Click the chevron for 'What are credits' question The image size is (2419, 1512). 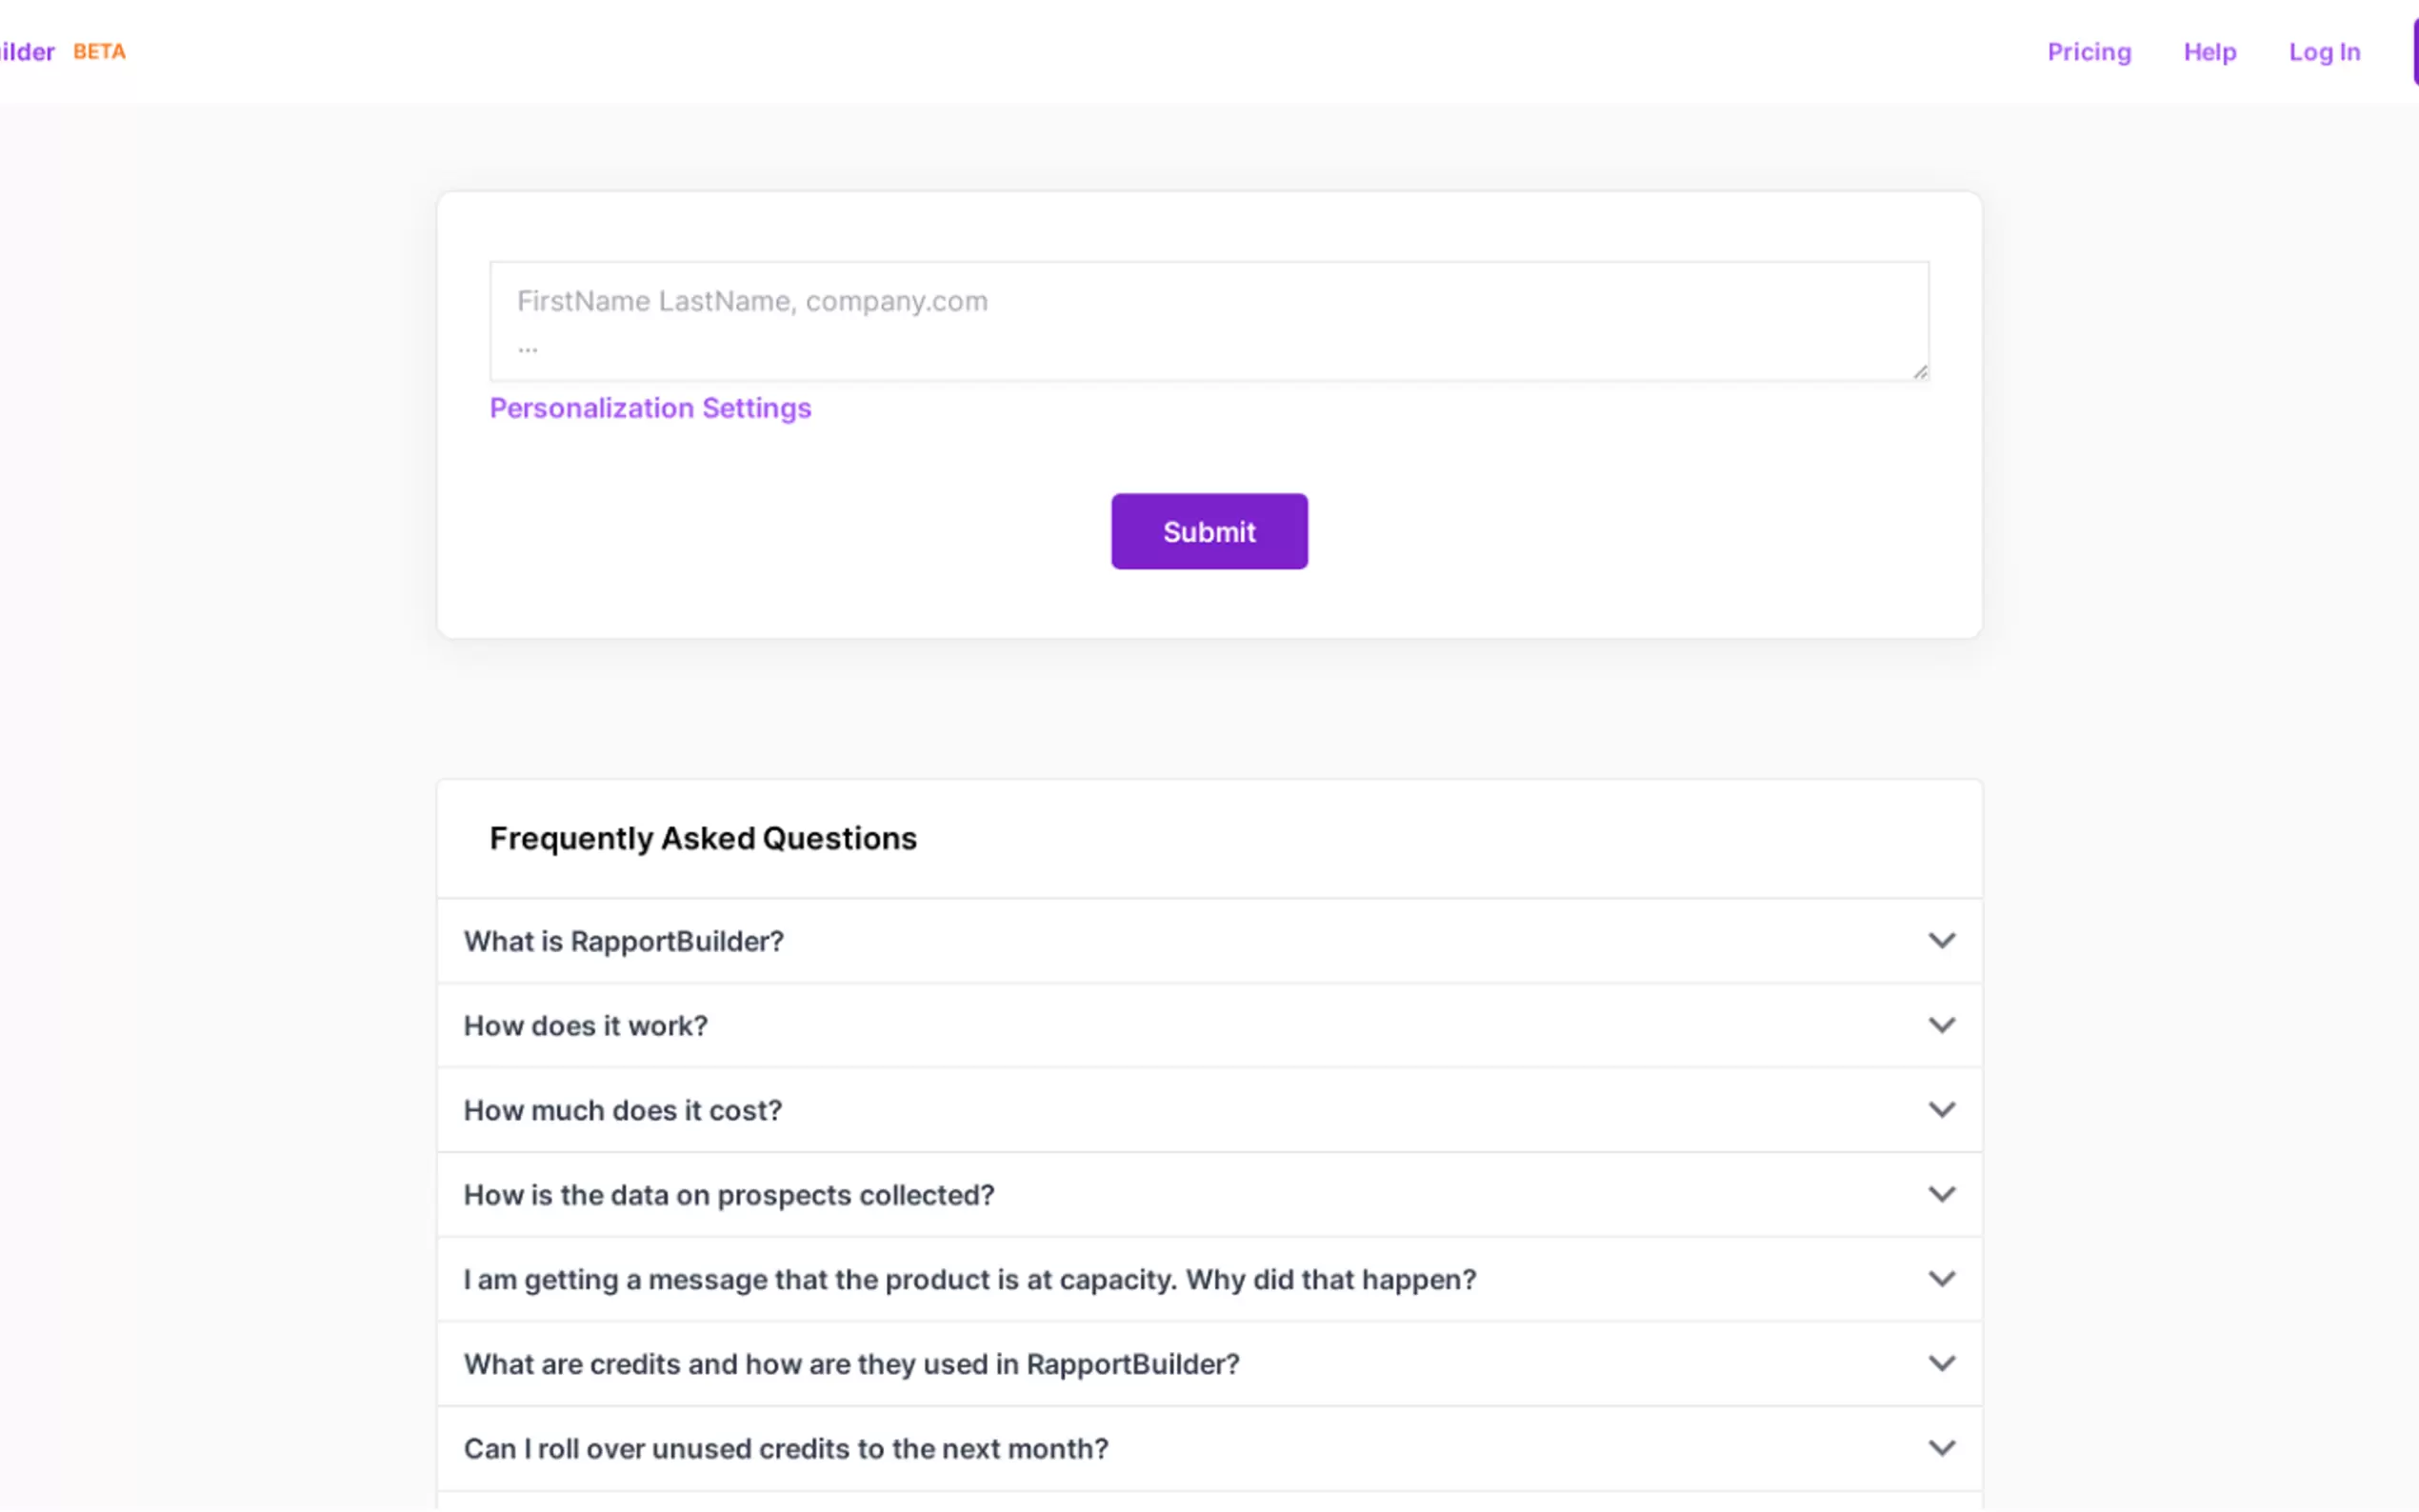pos(1941,1363)
